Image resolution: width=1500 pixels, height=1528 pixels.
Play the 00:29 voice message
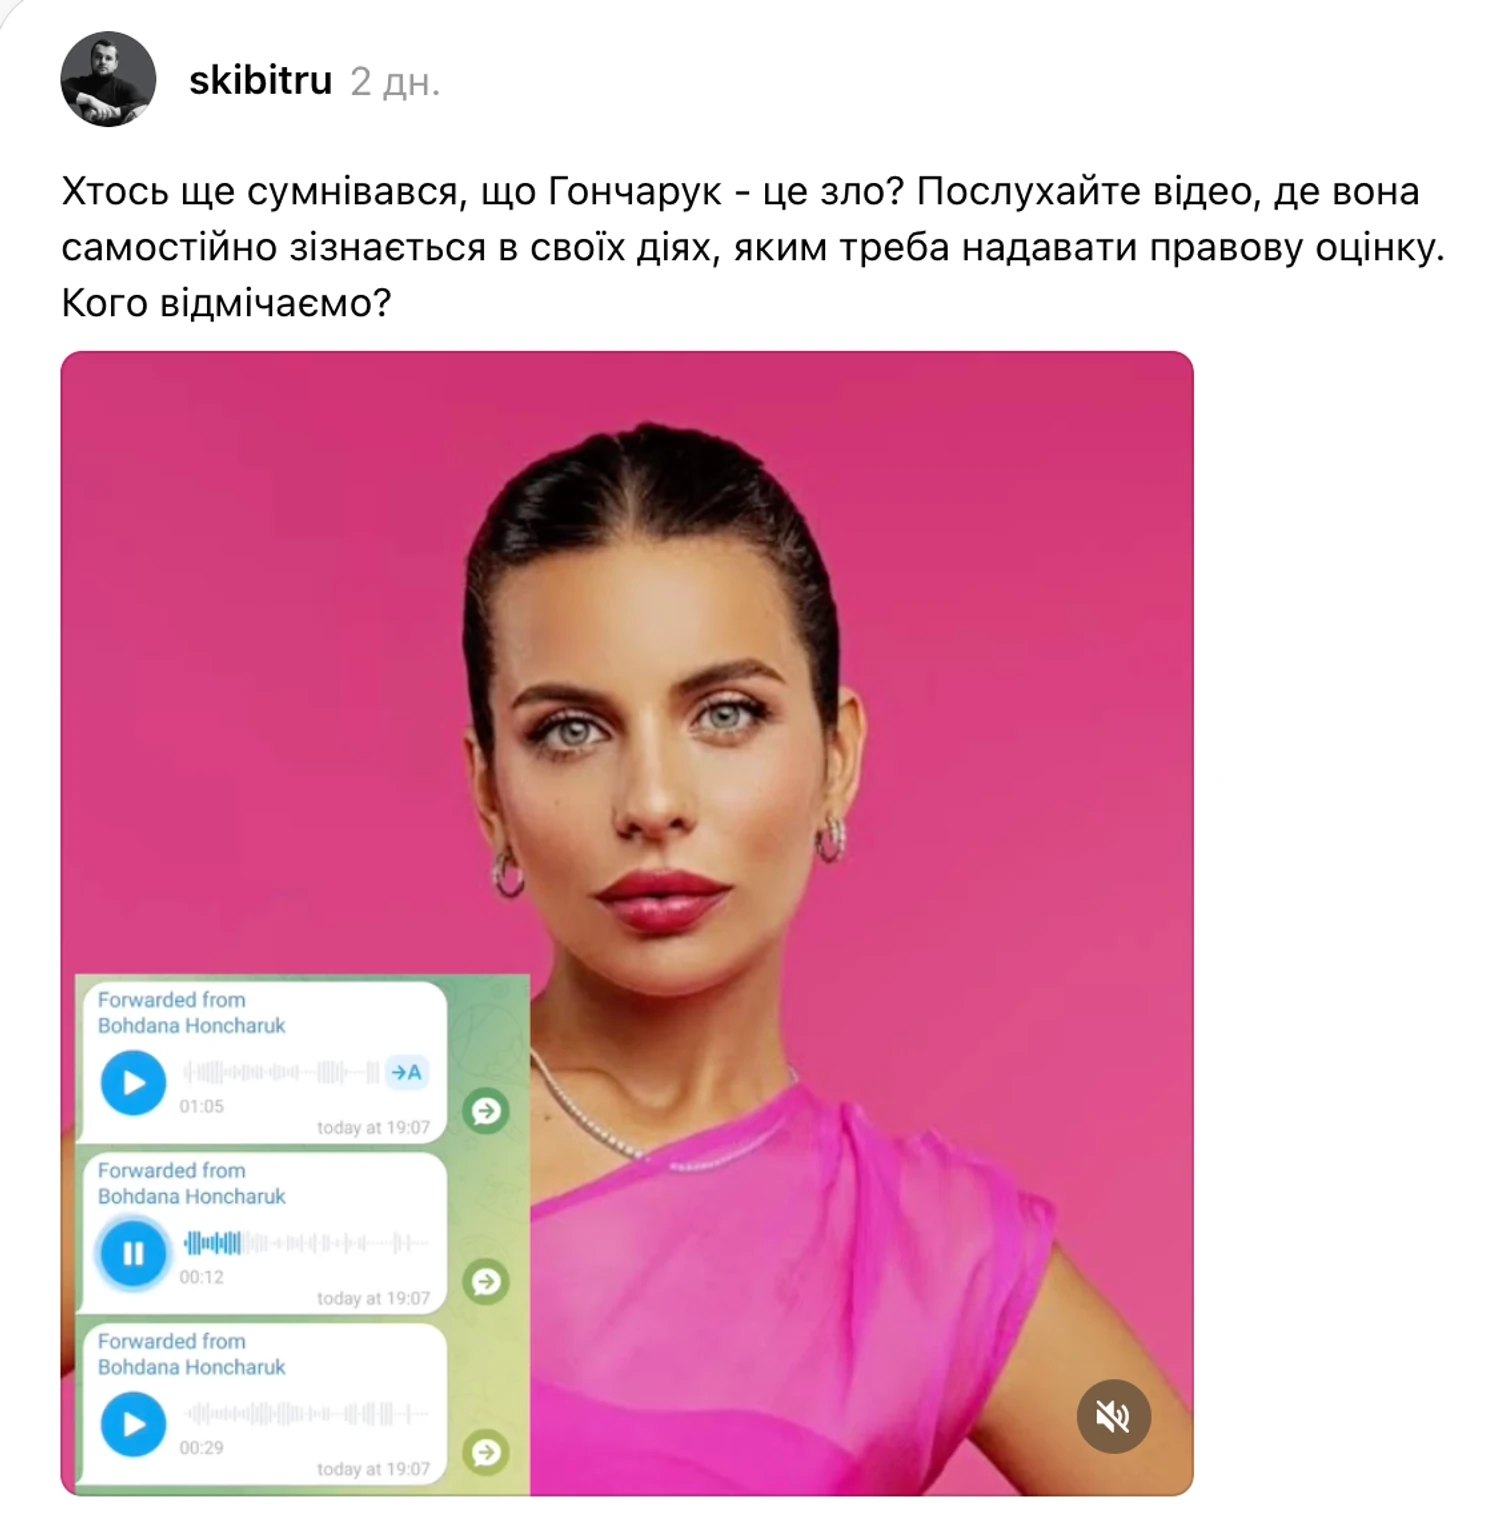[x=133, y=1424]
